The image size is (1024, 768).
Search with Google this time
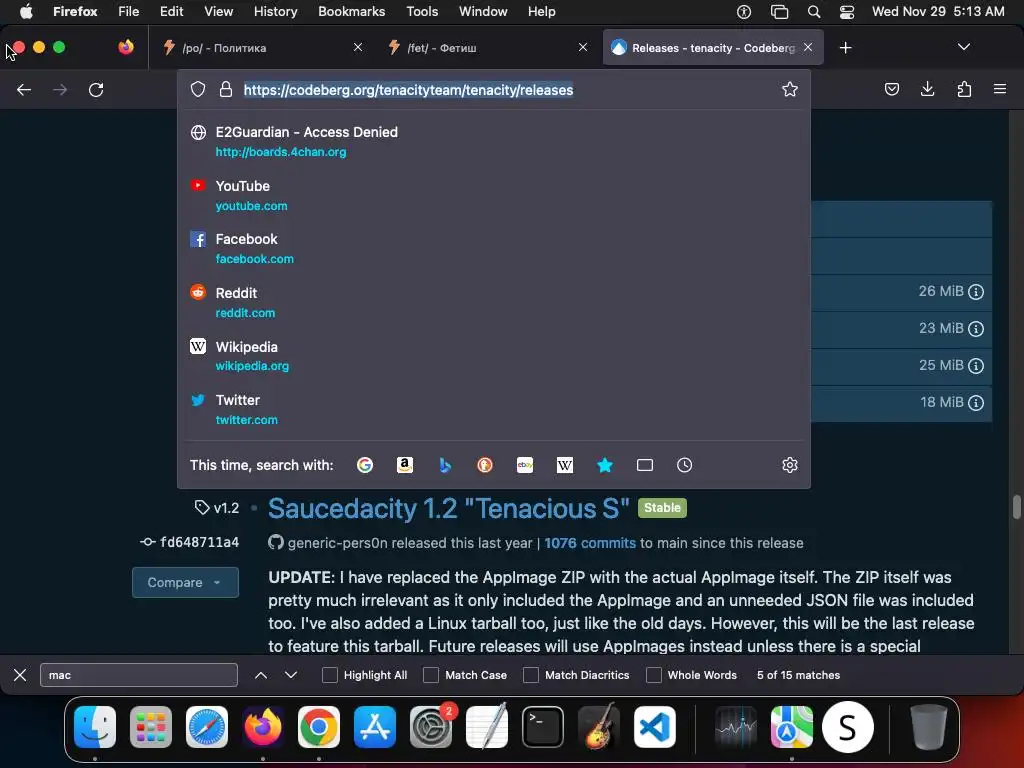365,465
